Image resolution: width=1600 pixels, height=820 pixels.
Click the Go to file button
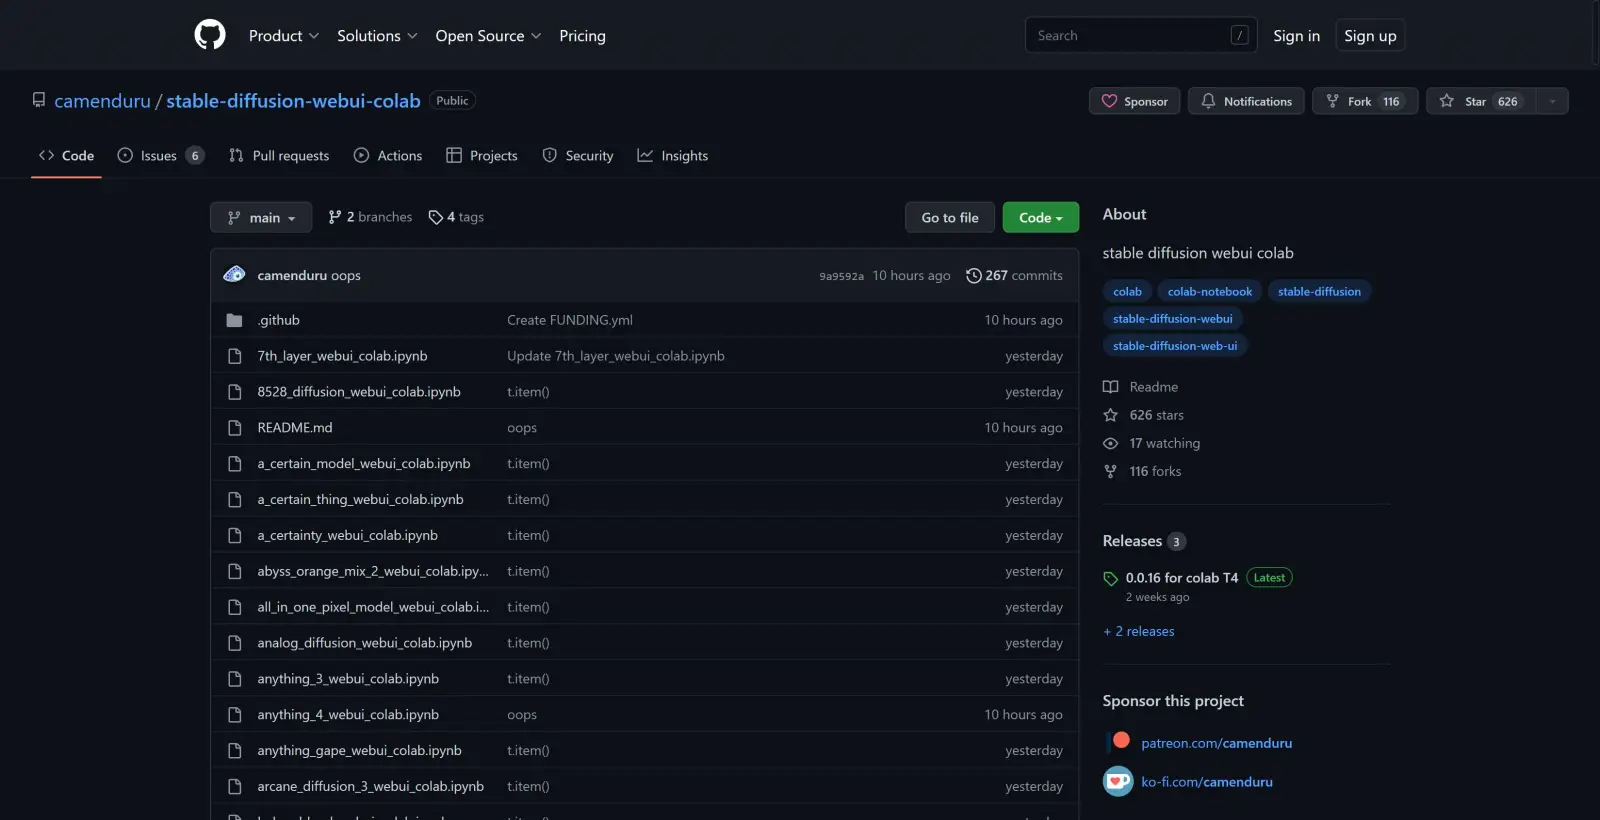(x=950, y=217)
